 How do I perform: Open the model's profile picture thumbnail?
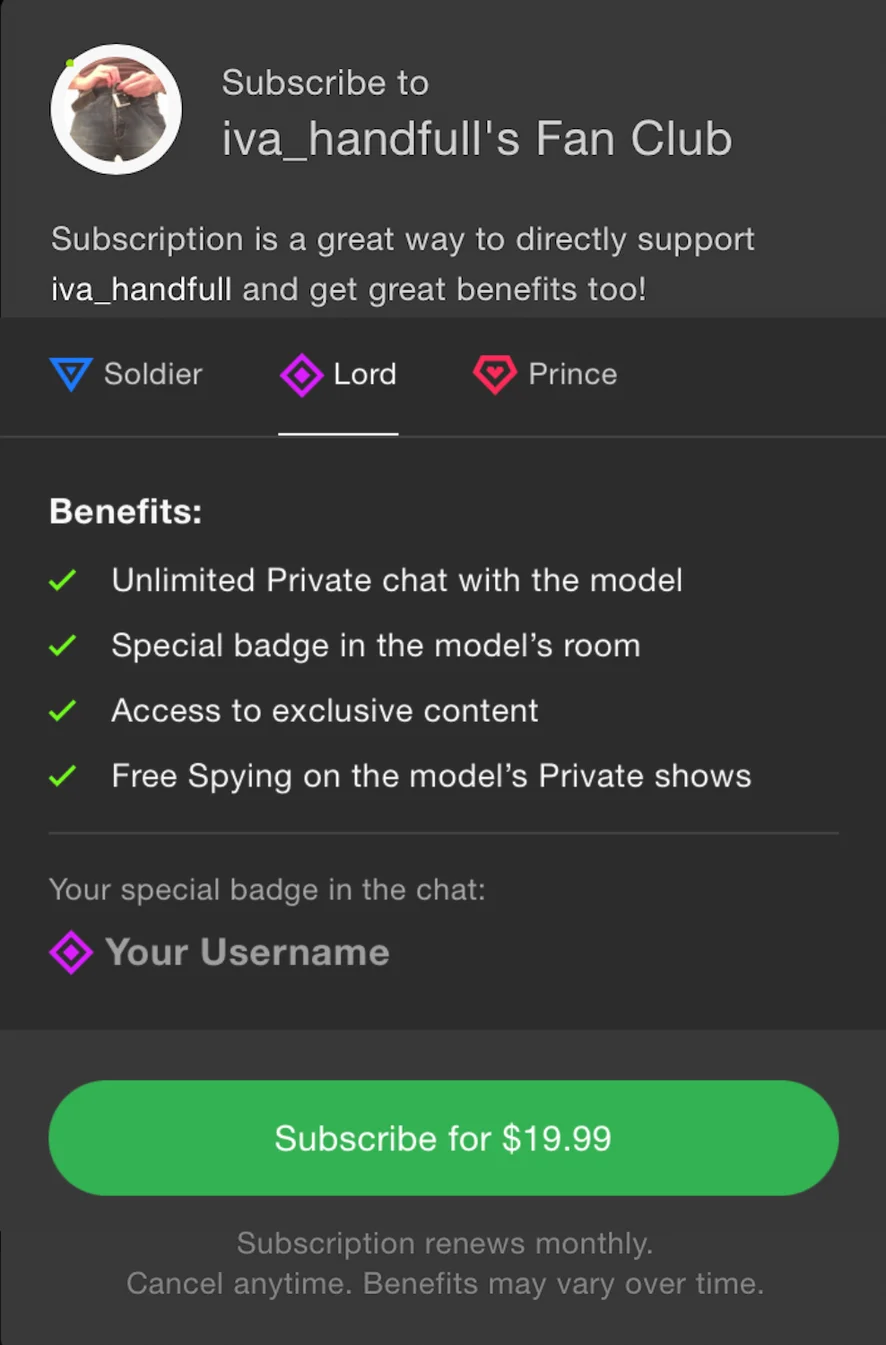(116, 110)
